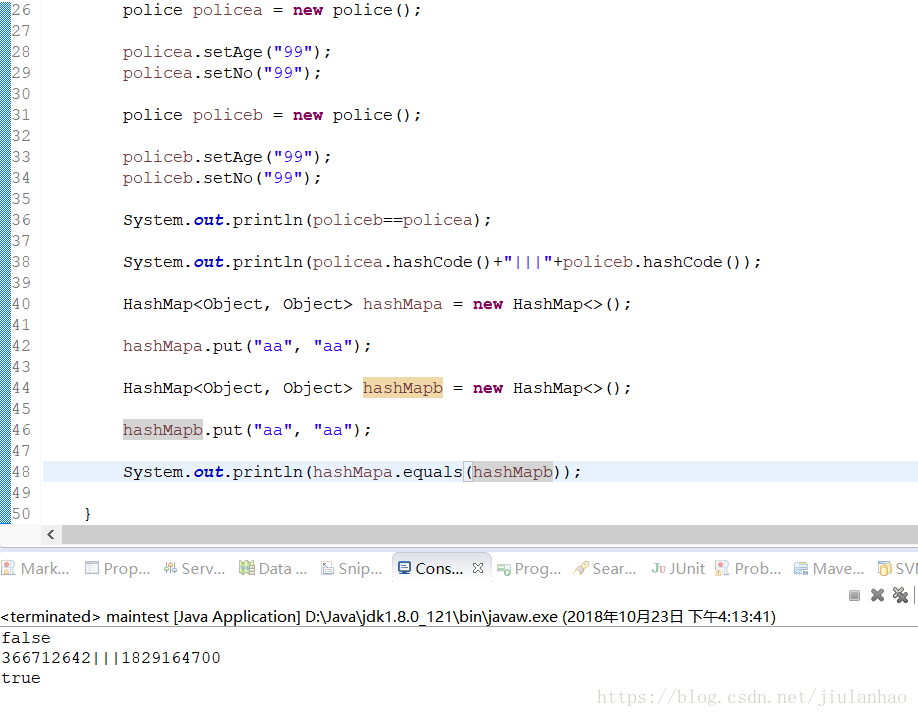Click the Markers tab icon
This screenshot has width=918, height=717.
(x=8, y=568)
